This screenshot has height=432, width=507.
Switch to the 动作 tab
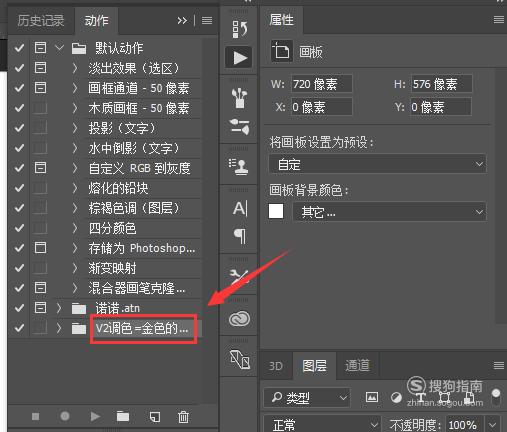[97, 21]
